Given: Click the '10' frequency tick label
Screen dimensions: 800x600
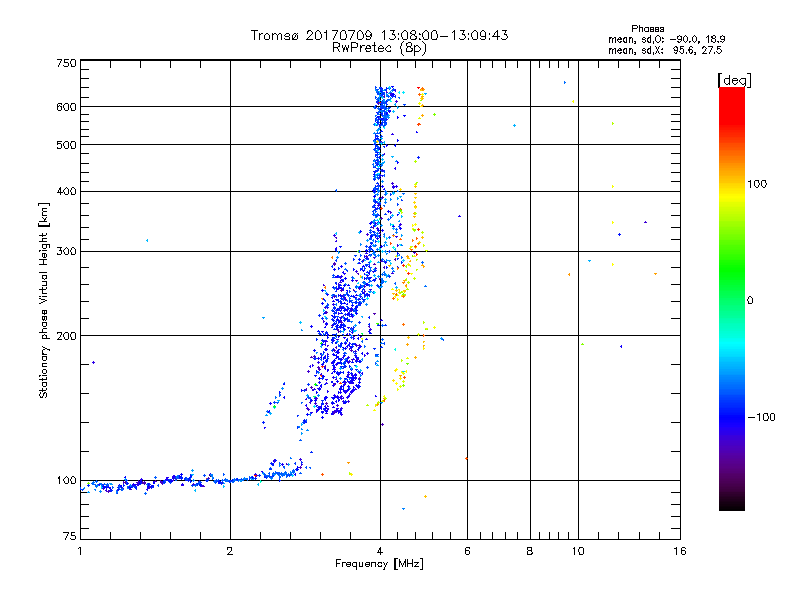Looking at the screenshot, I should click(578, 551).
